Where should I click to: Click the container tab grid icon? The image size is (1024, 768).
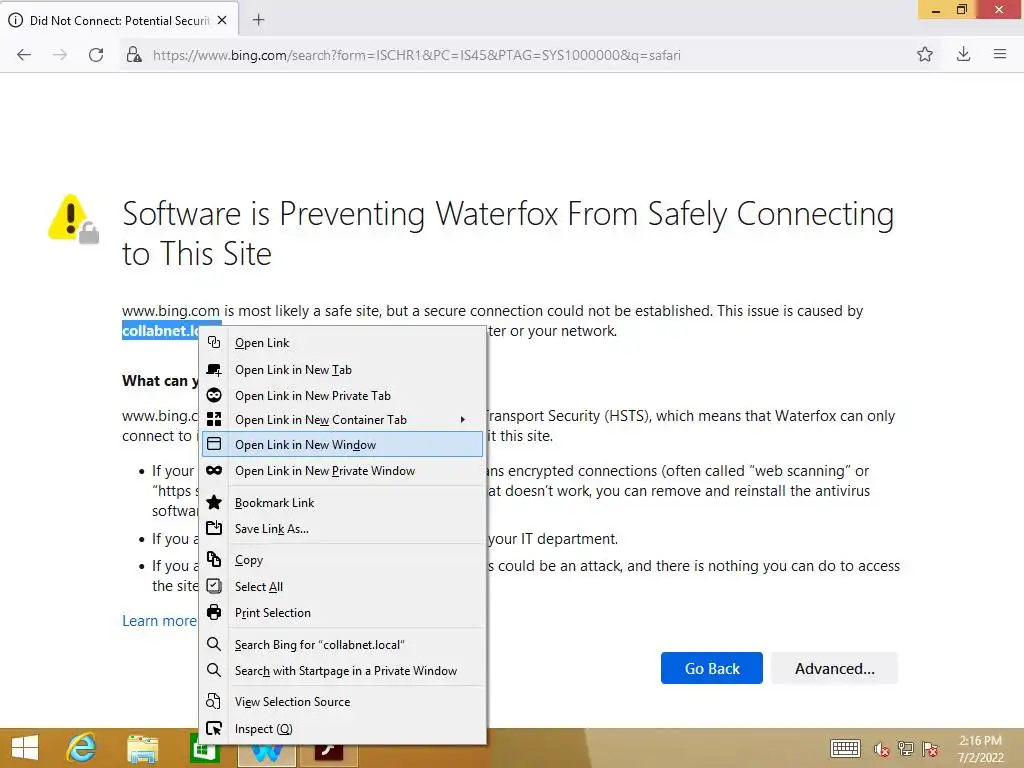pos(214,419)
